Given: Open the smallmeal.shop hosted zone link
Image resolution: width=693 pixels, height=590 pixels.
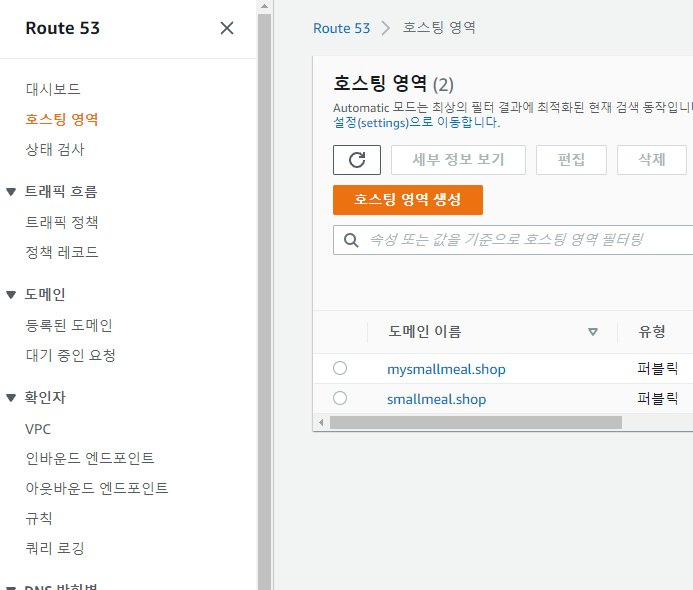Looking at the screenshot, I should pyautogui.click(x=437, y=399).
